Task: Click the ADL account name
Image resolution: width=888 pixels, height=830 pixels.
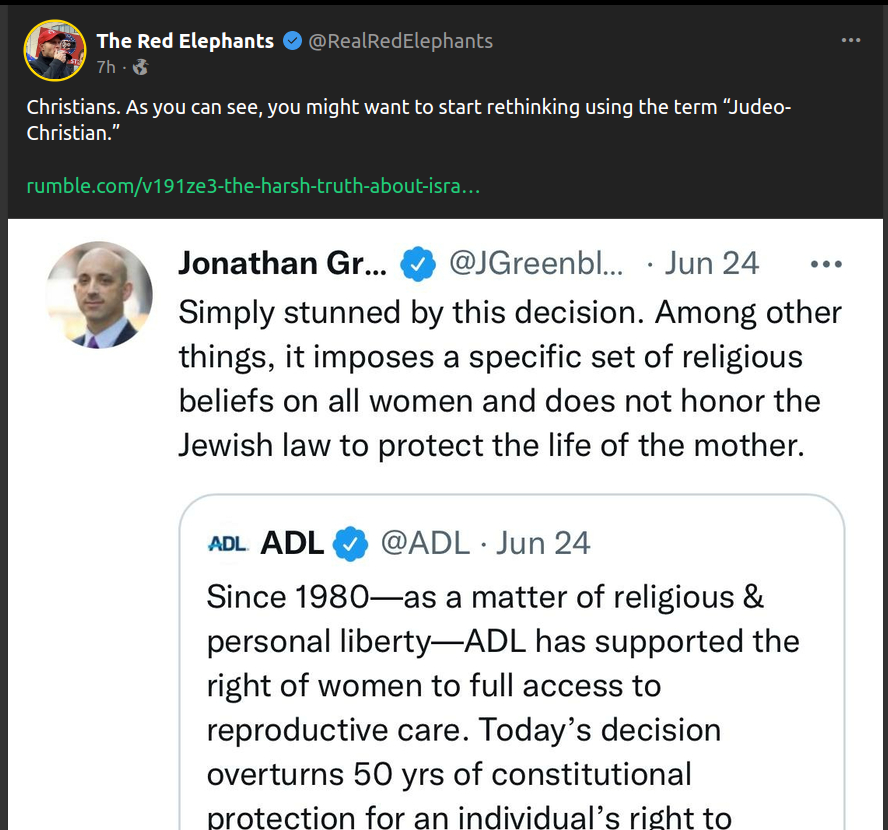Action: click(x=292, y=543)
